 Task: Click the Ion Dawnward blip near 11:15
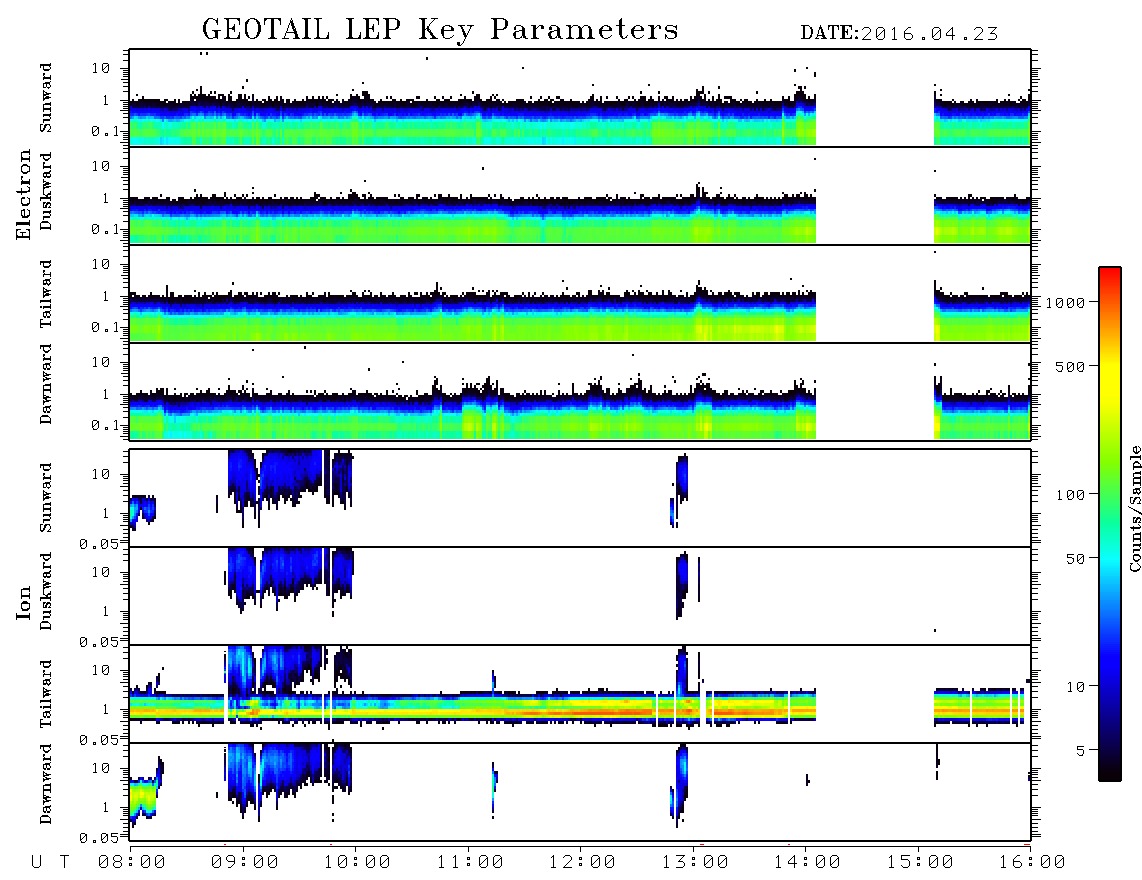(494, 790)
